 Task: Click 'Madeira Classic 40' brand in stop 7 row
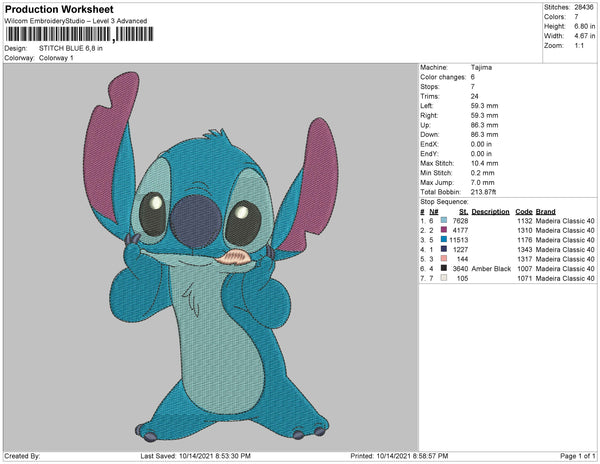click(x=565, y=278)
